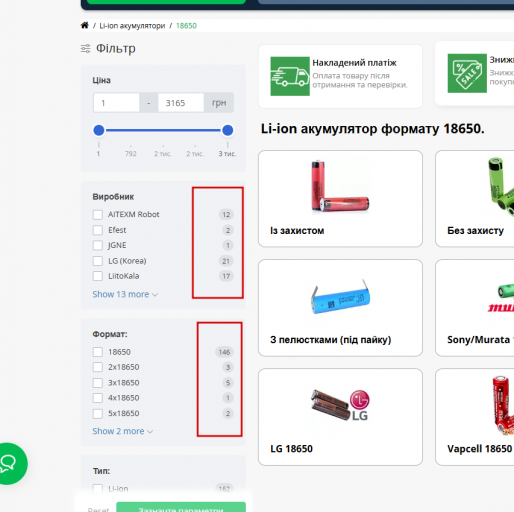Image resolution: width=514 pixels, height=512 pixels.
Task: Click the count badge 3 for 2x18650
Action: pyautogui.click(x=228, y=367)
